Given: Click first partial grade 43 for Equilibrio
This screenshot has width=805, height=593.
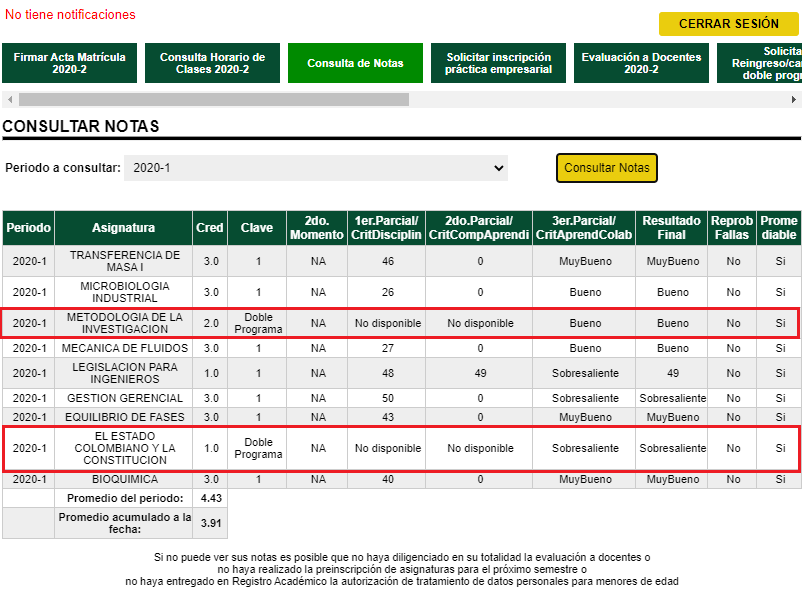Looking at the screenshot, I should click(388, 417).
